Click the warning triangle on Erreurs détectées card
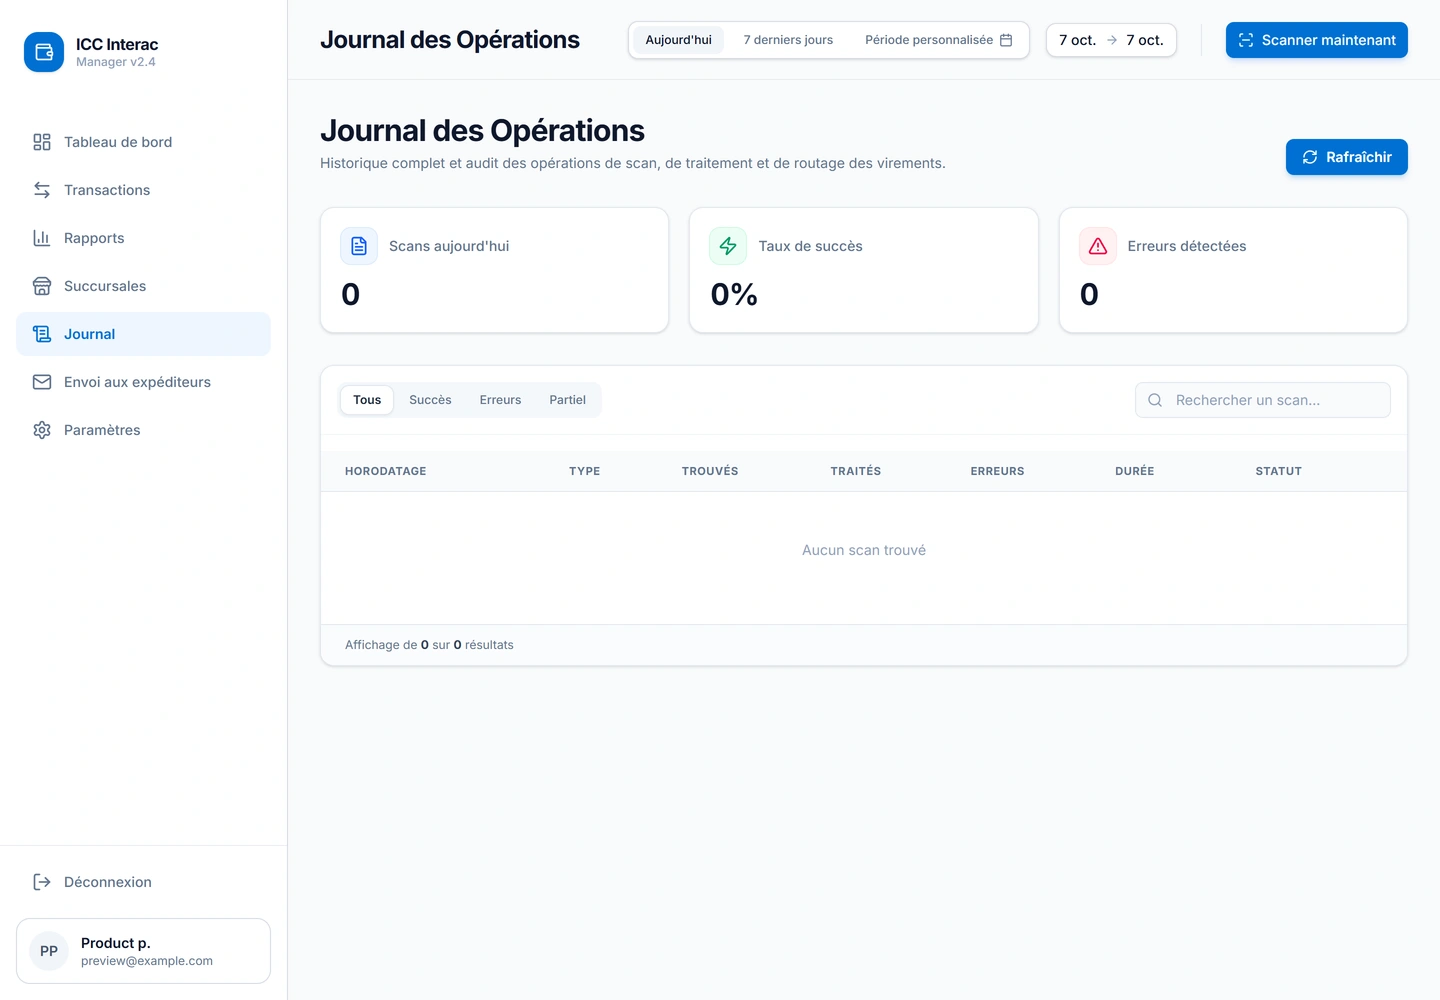The height and width of the screenshot is (1000, 1440). (x=1098, y=246)
